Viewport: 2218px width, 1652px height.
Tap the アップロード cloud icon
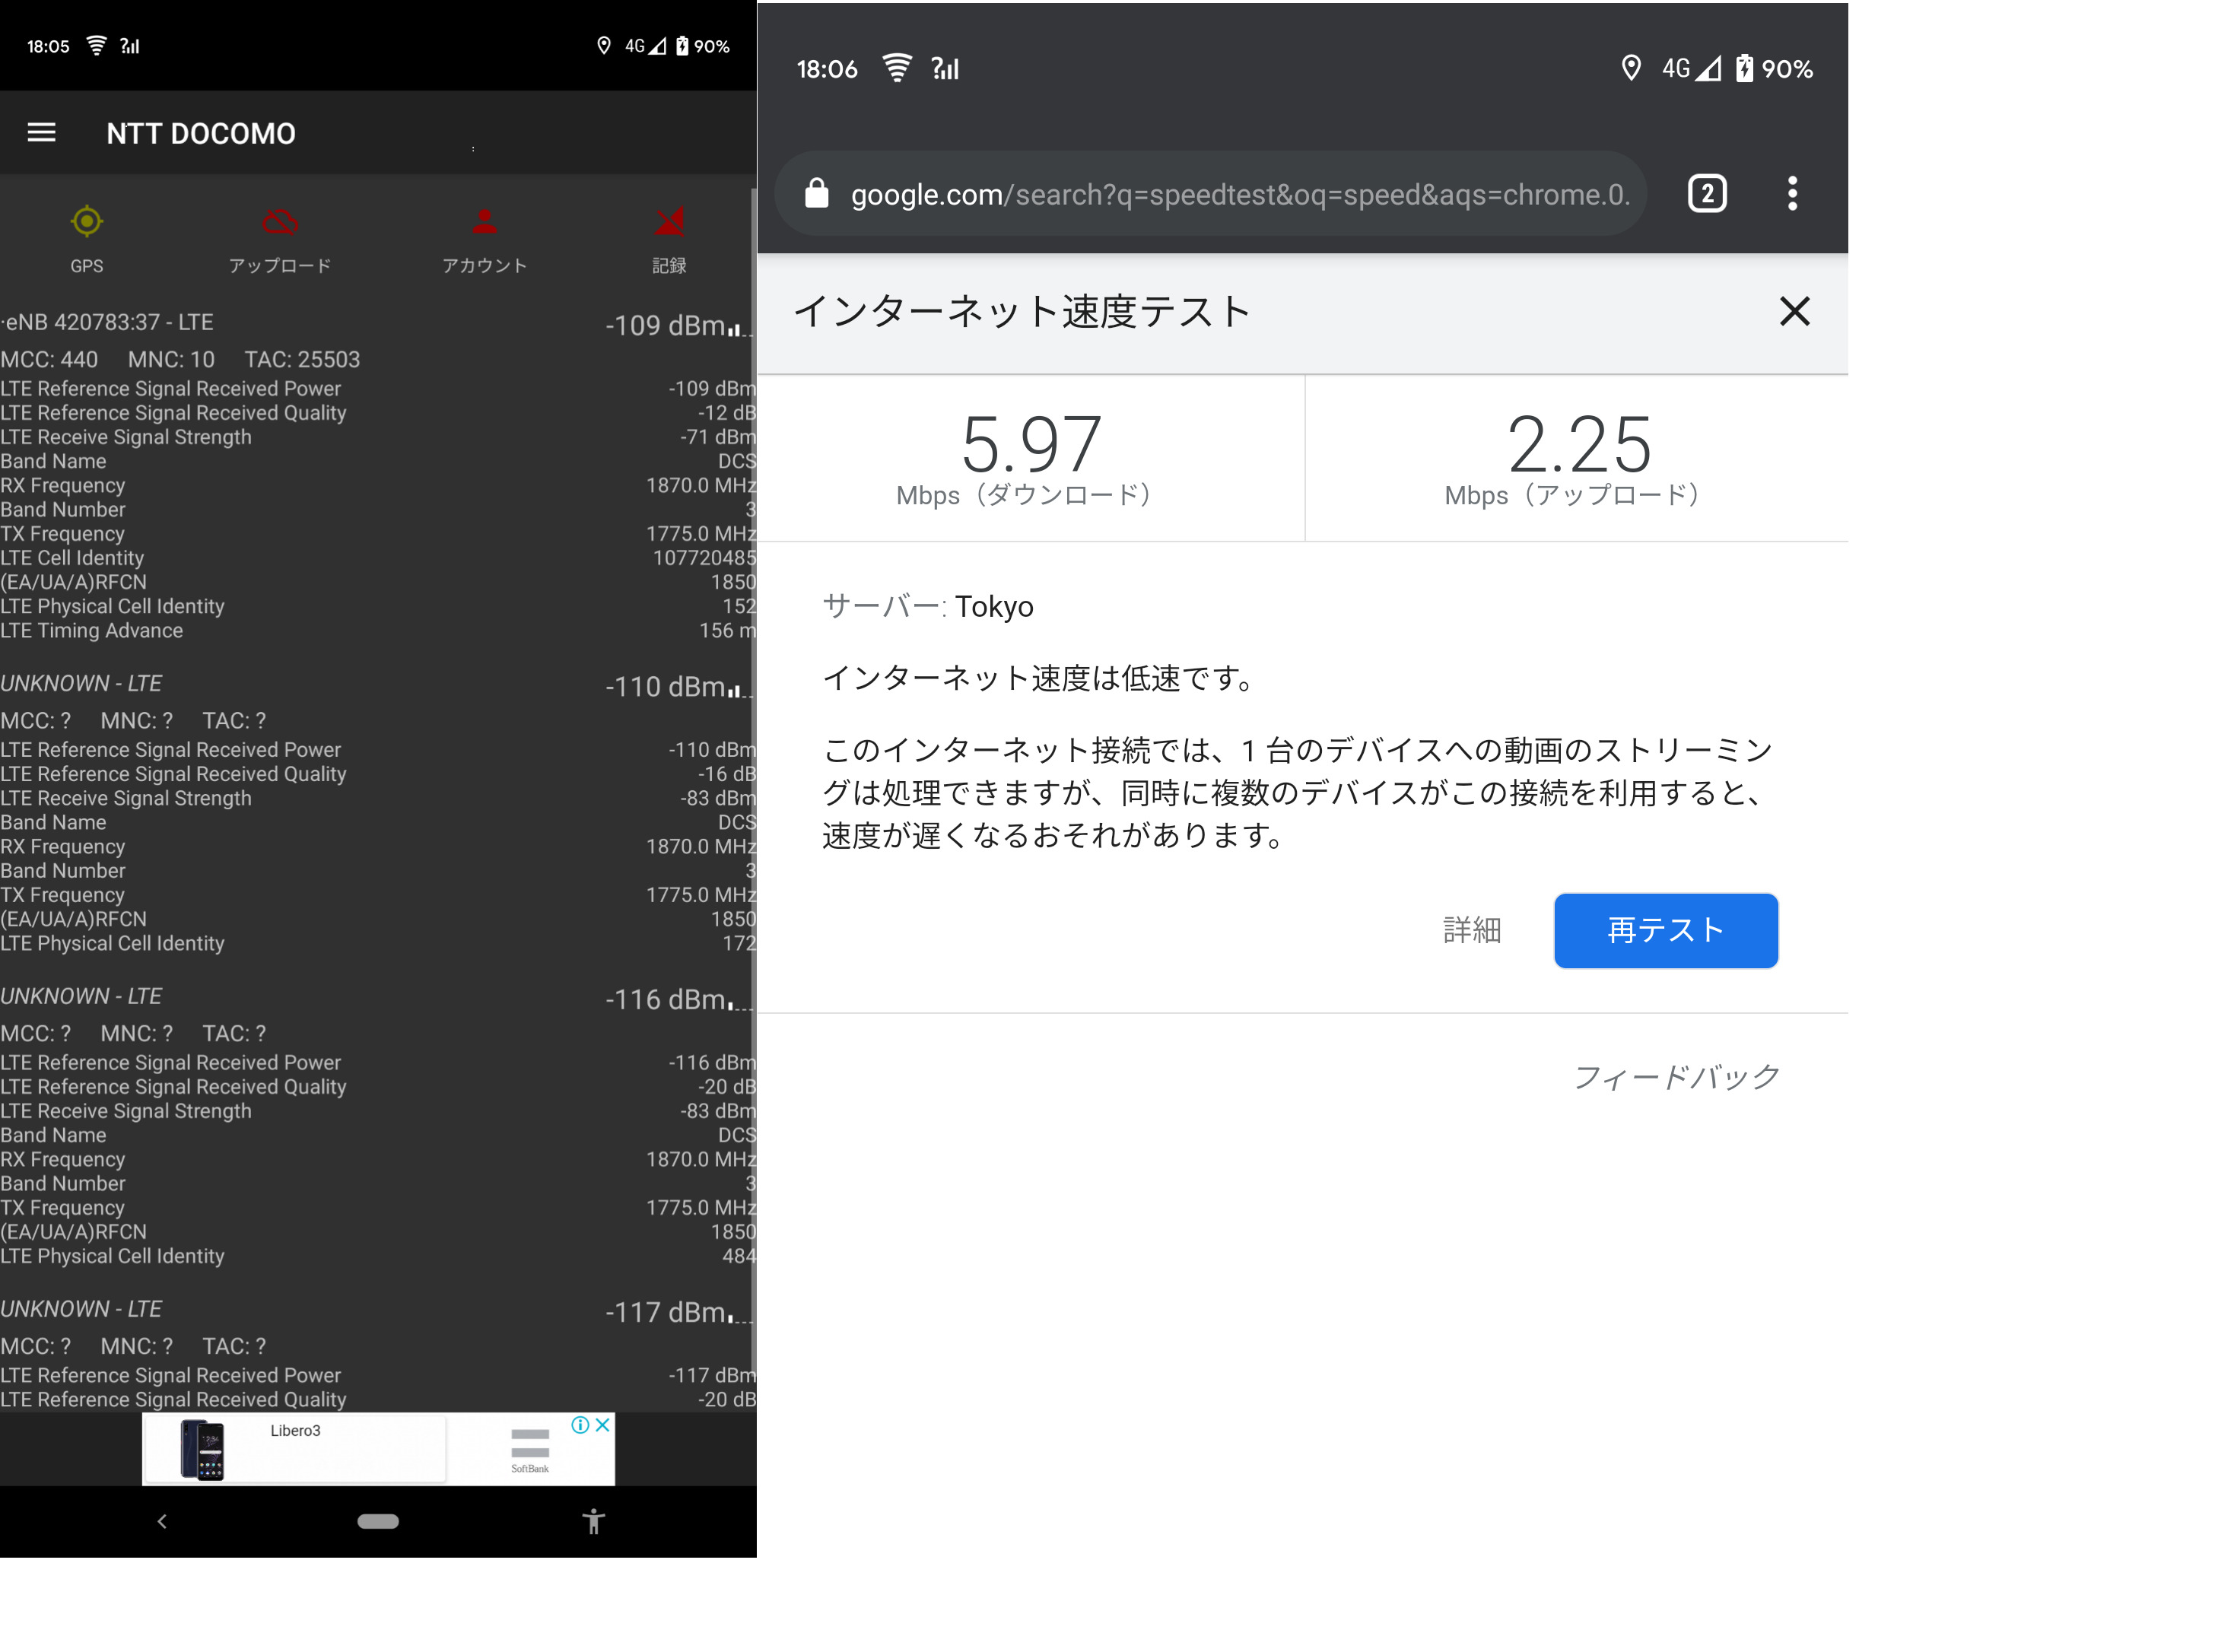click(279, 221)
